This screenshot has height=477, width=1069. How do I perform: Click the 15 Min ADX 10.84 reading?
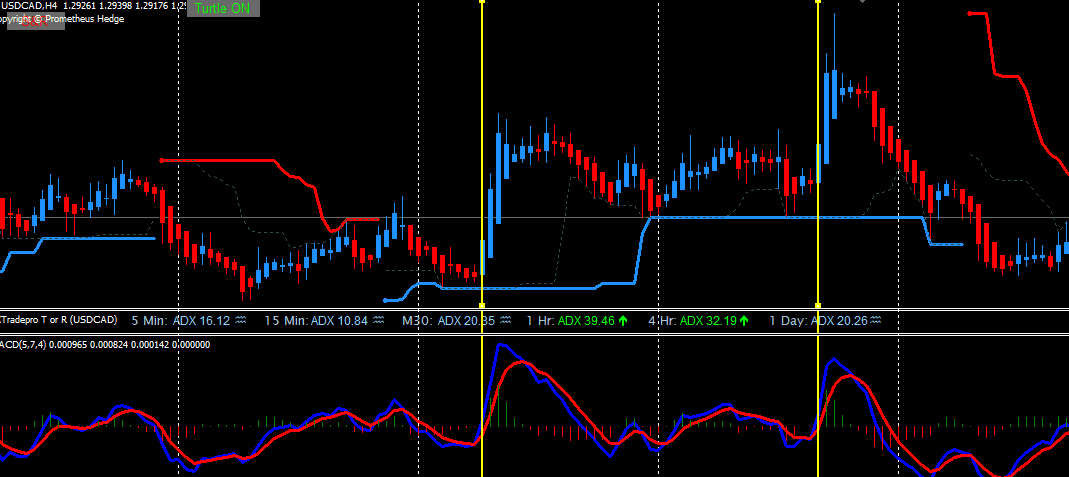[316, 320]
